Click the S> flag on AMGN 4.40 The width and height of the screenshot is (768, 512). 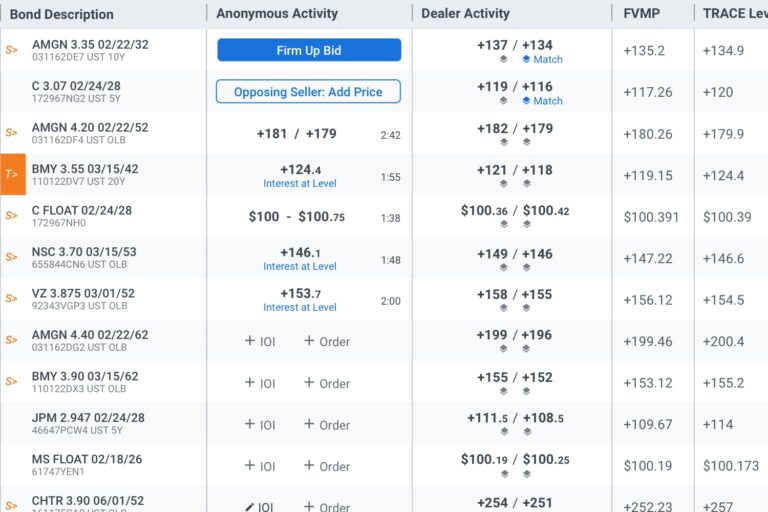[x=12, y=340]
